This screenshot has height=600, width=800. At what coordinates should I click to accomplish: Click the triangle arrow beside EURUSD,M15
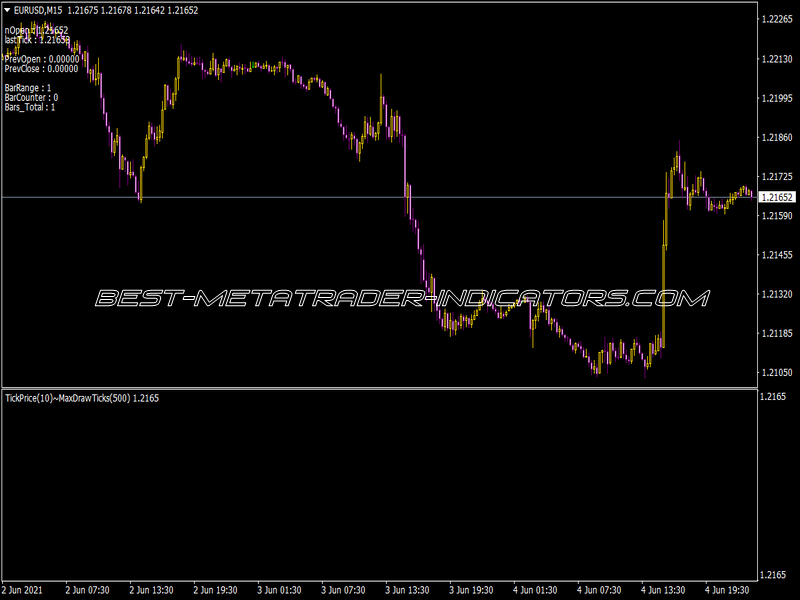(x=7, y=10)
